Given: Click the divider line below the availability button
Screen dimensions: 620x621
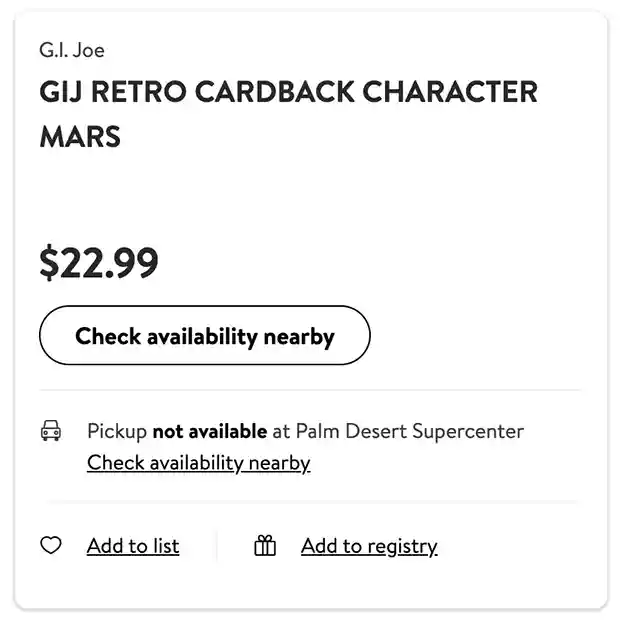Looking at the screenshot, I should click(x=310, y=390).
